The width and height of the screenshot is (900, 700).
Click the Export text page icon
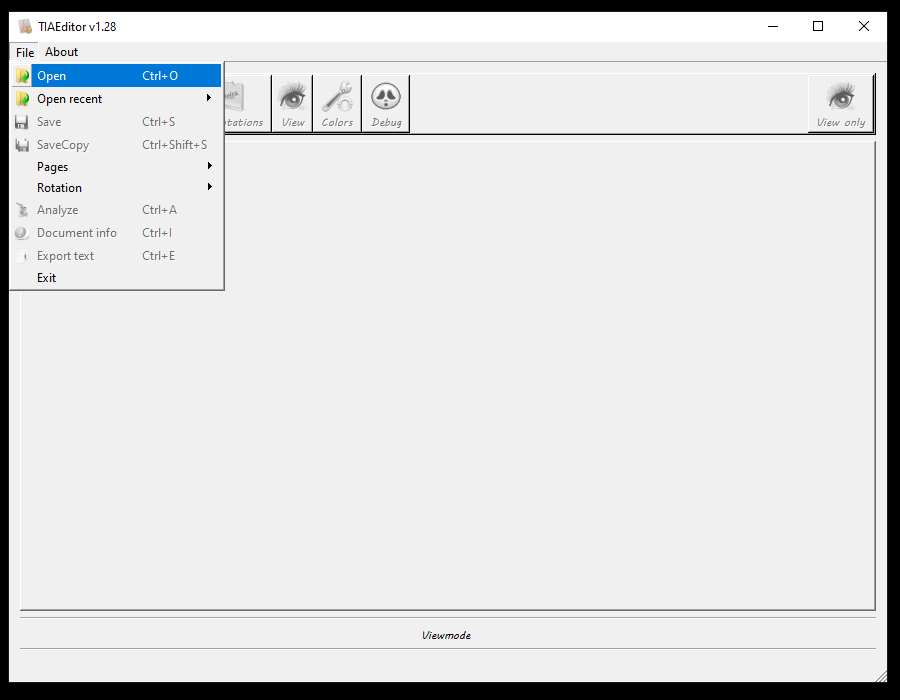coord(22,256)
